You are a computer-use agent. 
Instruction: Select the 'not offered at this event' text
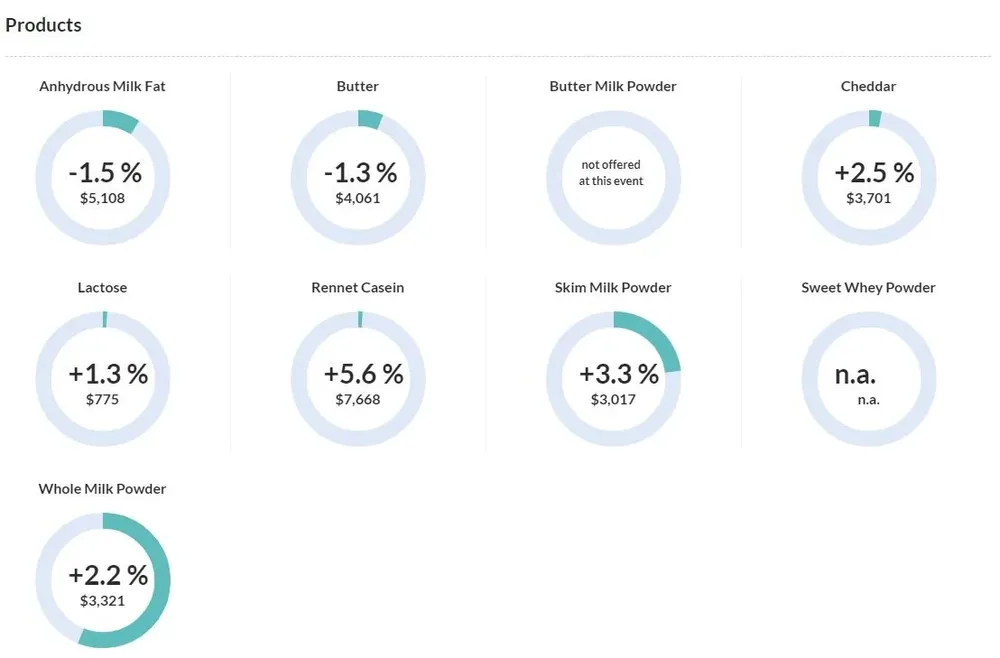click(x=612, y=172)
